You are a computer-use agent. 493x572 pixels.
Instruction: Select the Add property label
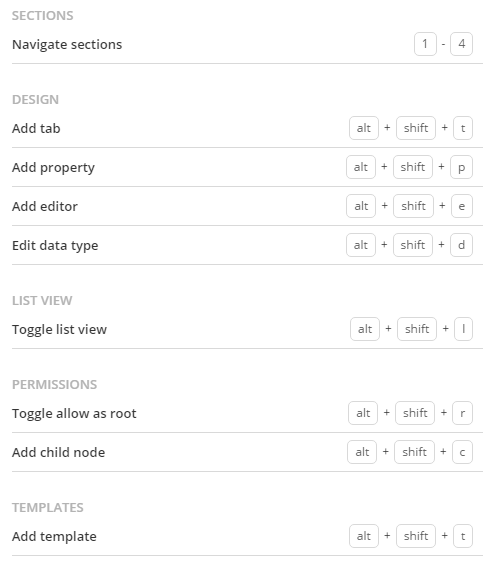(x=53, y=167)
